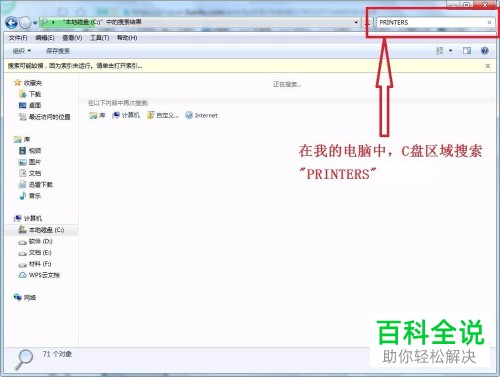500x377 pixels.
Task: Click the star icon beside 收藏夹
Action: click(x=17, y=83)
